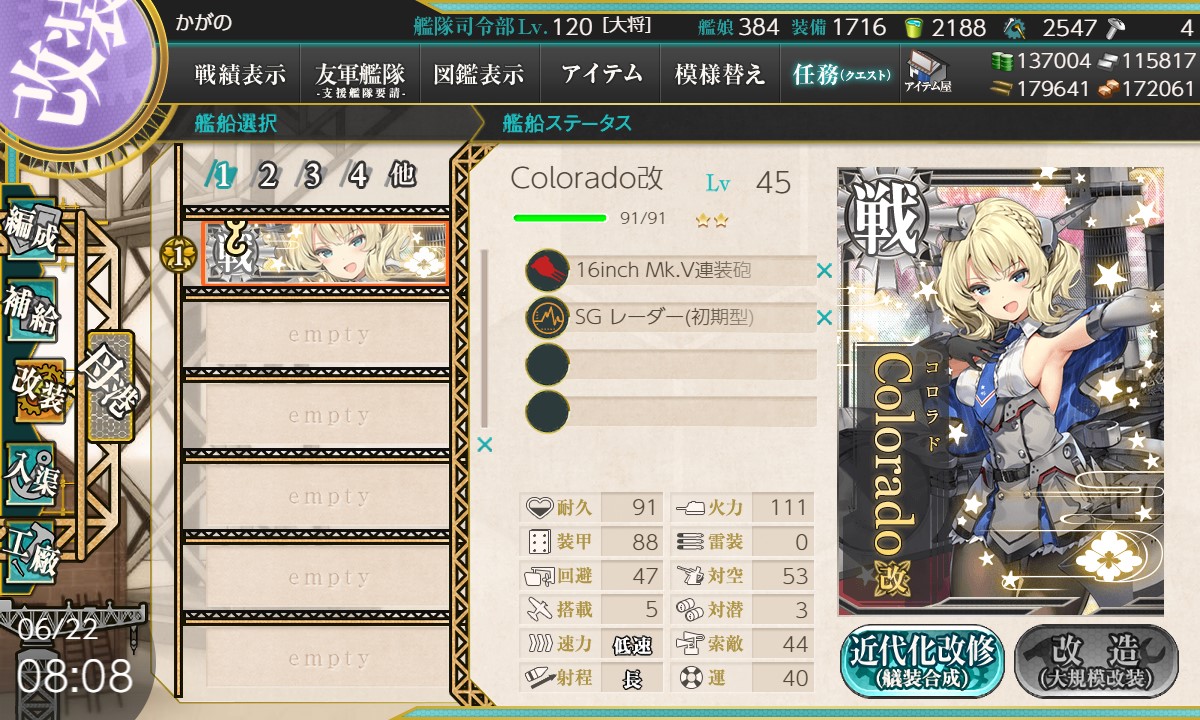Remove all equipment with the lower X
Screen dimensions: 1200x720
tap(485, 444)
